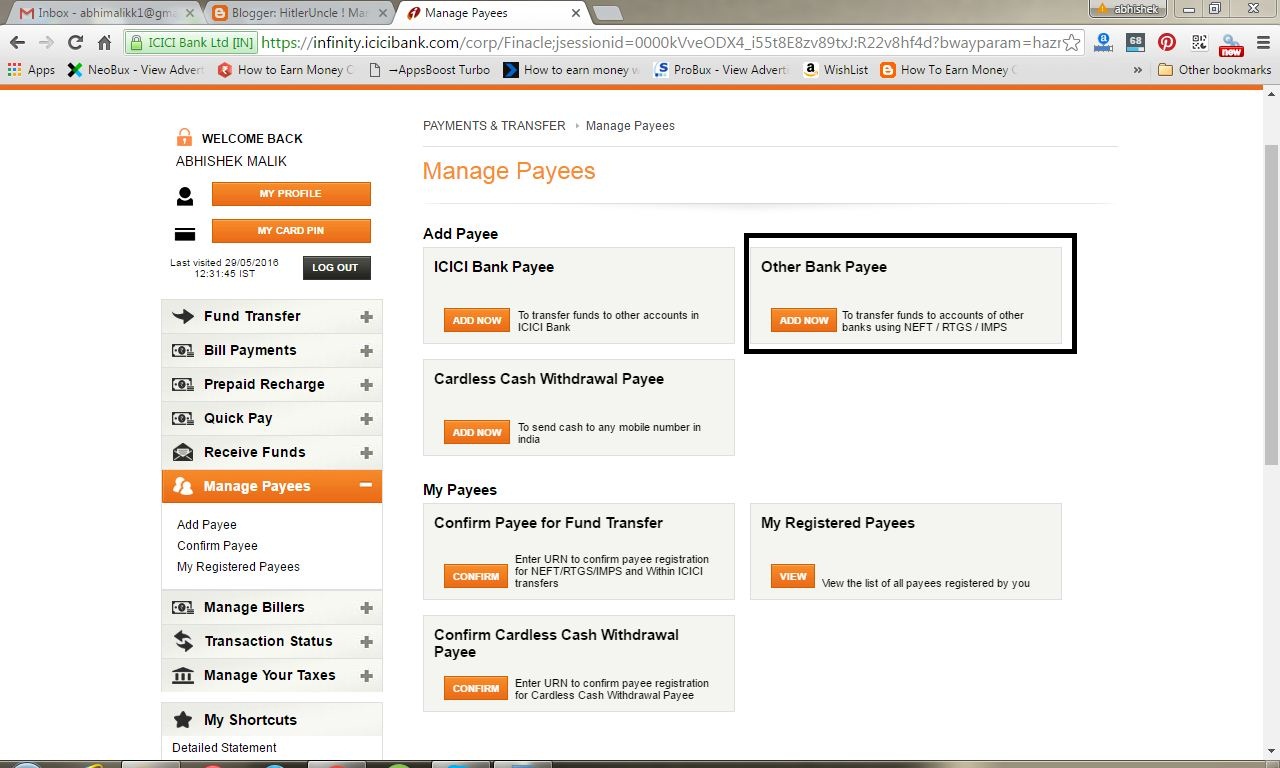Close the Manage Payees browser tab
1280x768 pixels.
(x=575, y=13)
